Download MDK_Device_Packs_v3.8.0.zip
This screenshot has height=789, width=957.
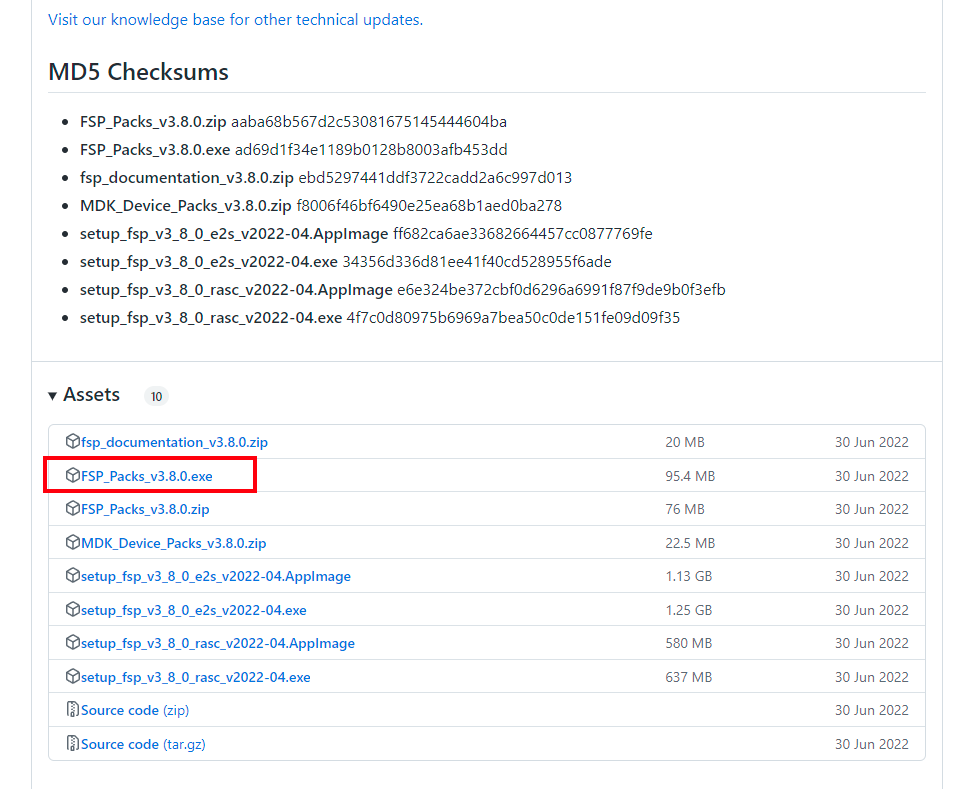pos(173,543)
